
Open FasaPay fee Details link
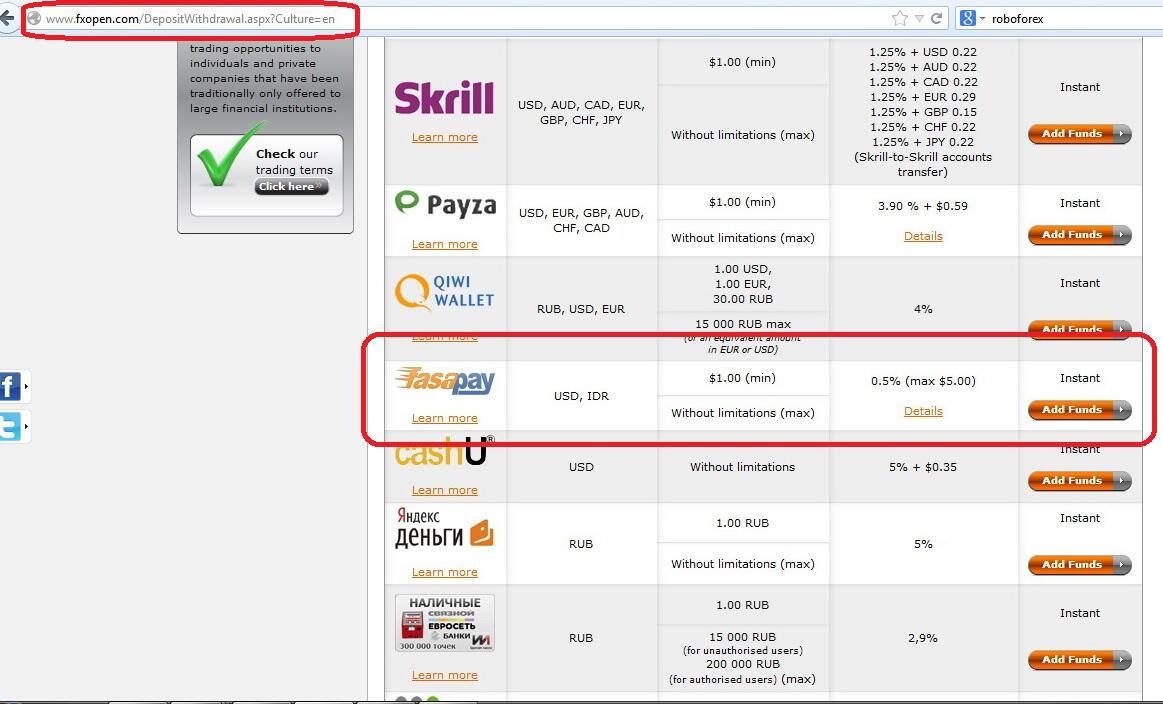point(923,411)
